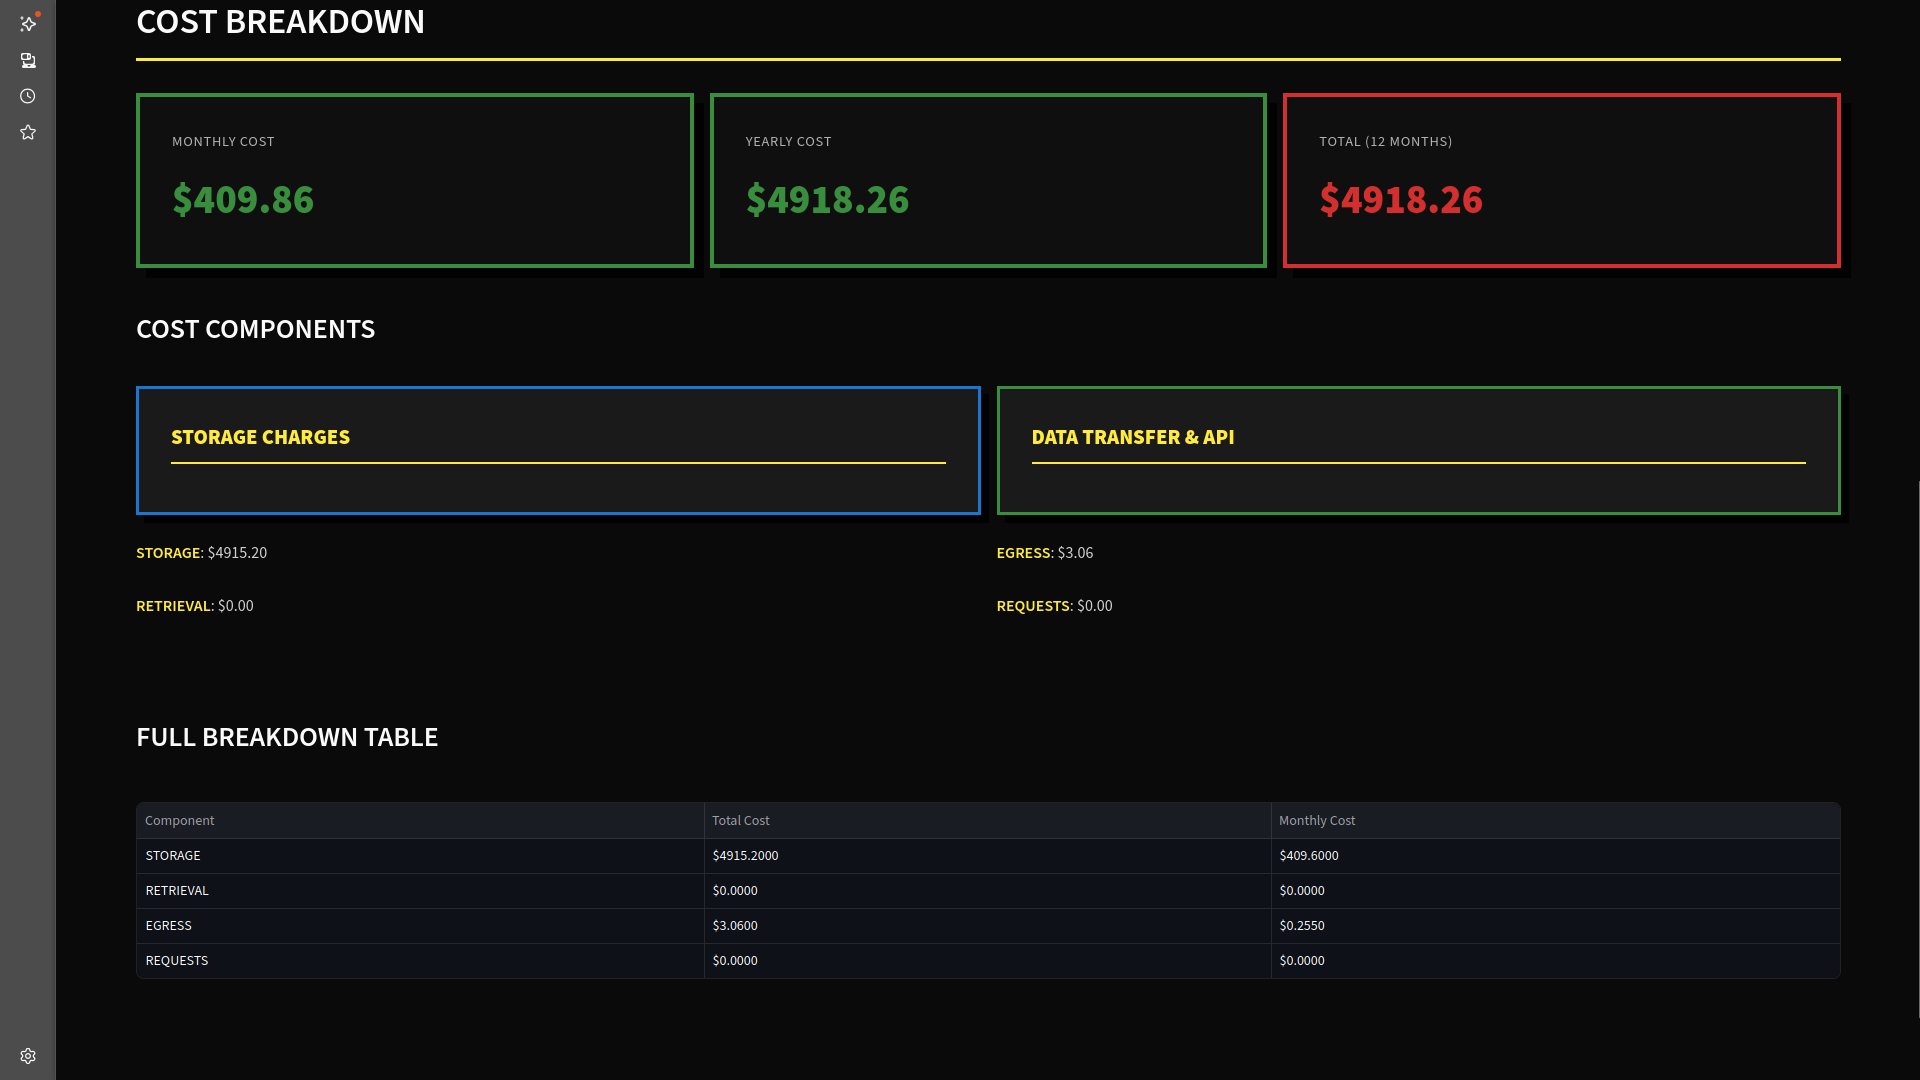Click the favorites star icon

click(28, 131)
